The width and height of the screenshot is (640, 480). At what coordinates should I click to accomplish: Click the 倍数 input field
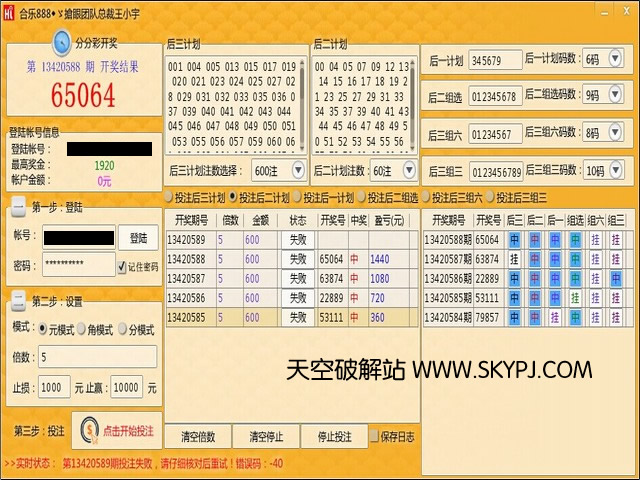coord(97,357)
